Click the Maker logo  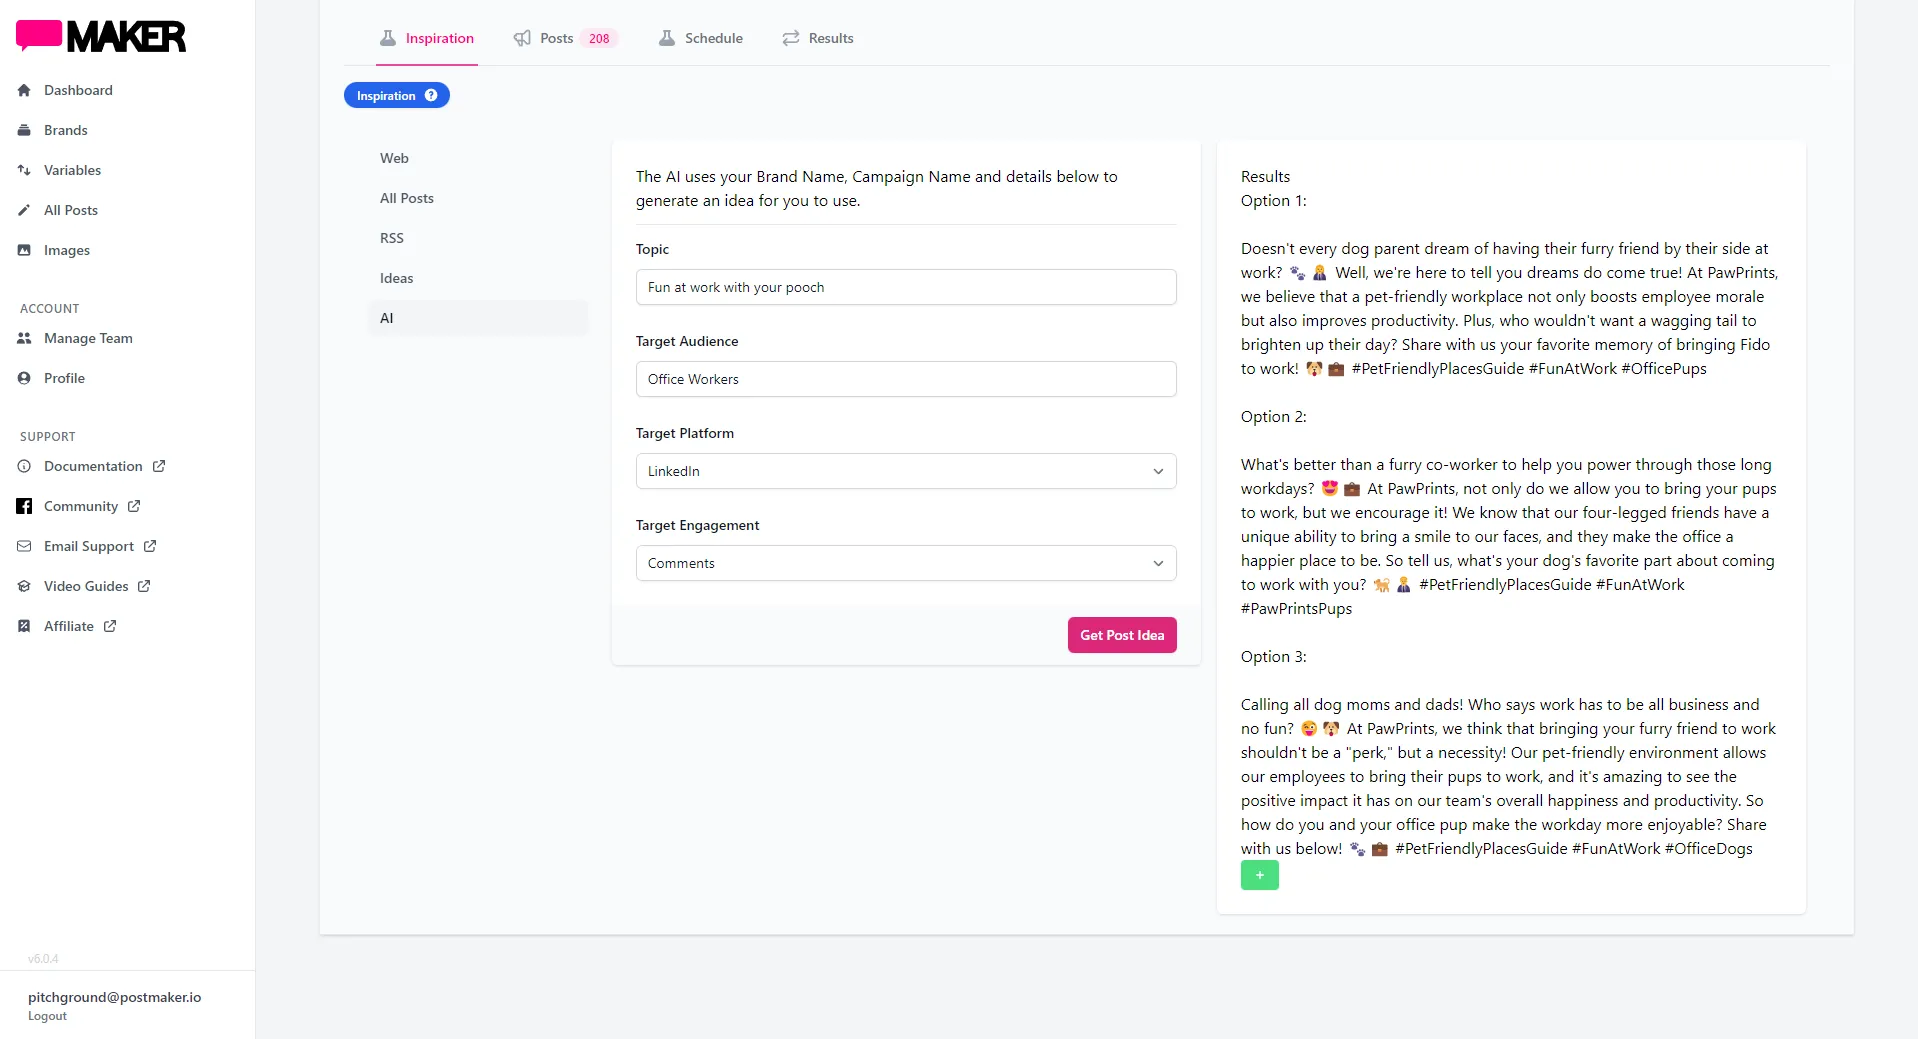coord(101,36)
